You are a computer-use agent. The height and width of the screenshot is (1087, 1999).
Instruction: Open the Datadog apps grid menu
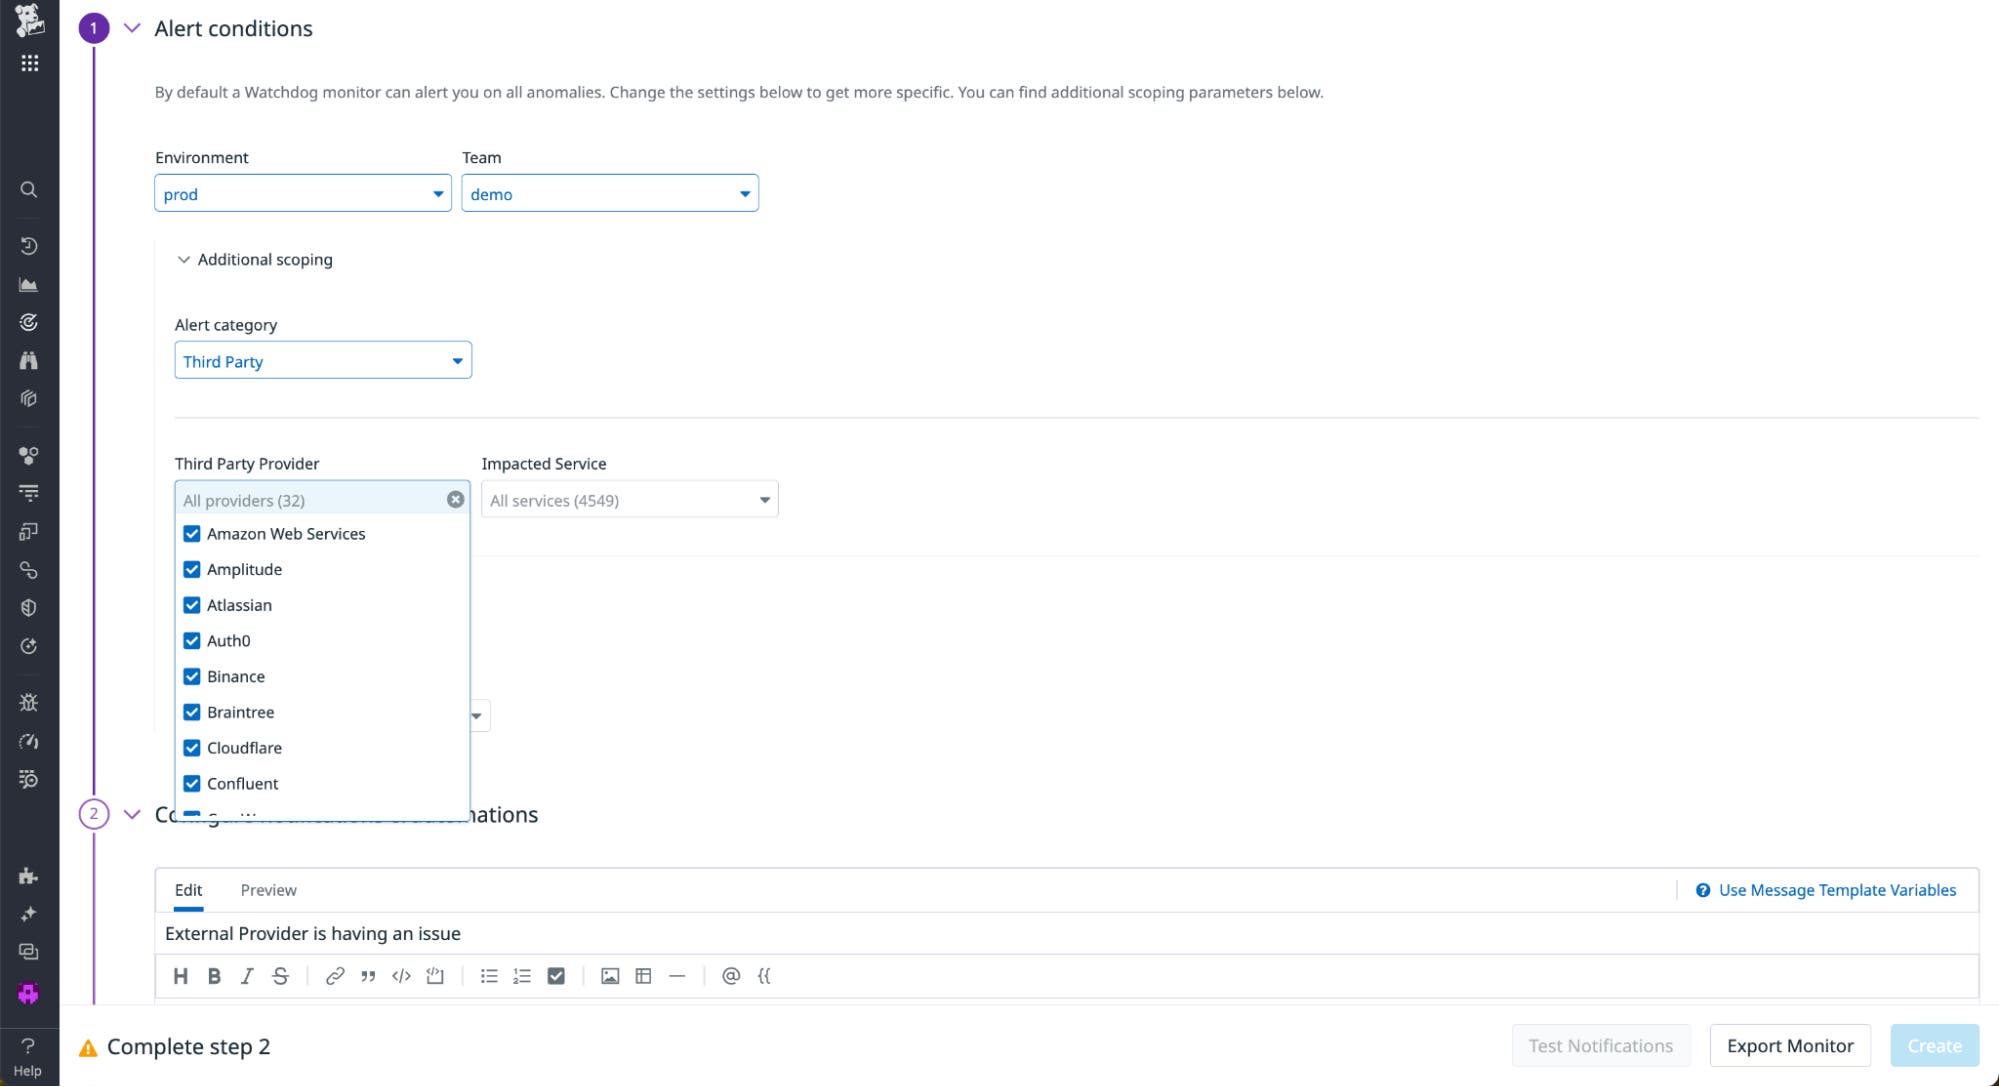pos(29,62)
